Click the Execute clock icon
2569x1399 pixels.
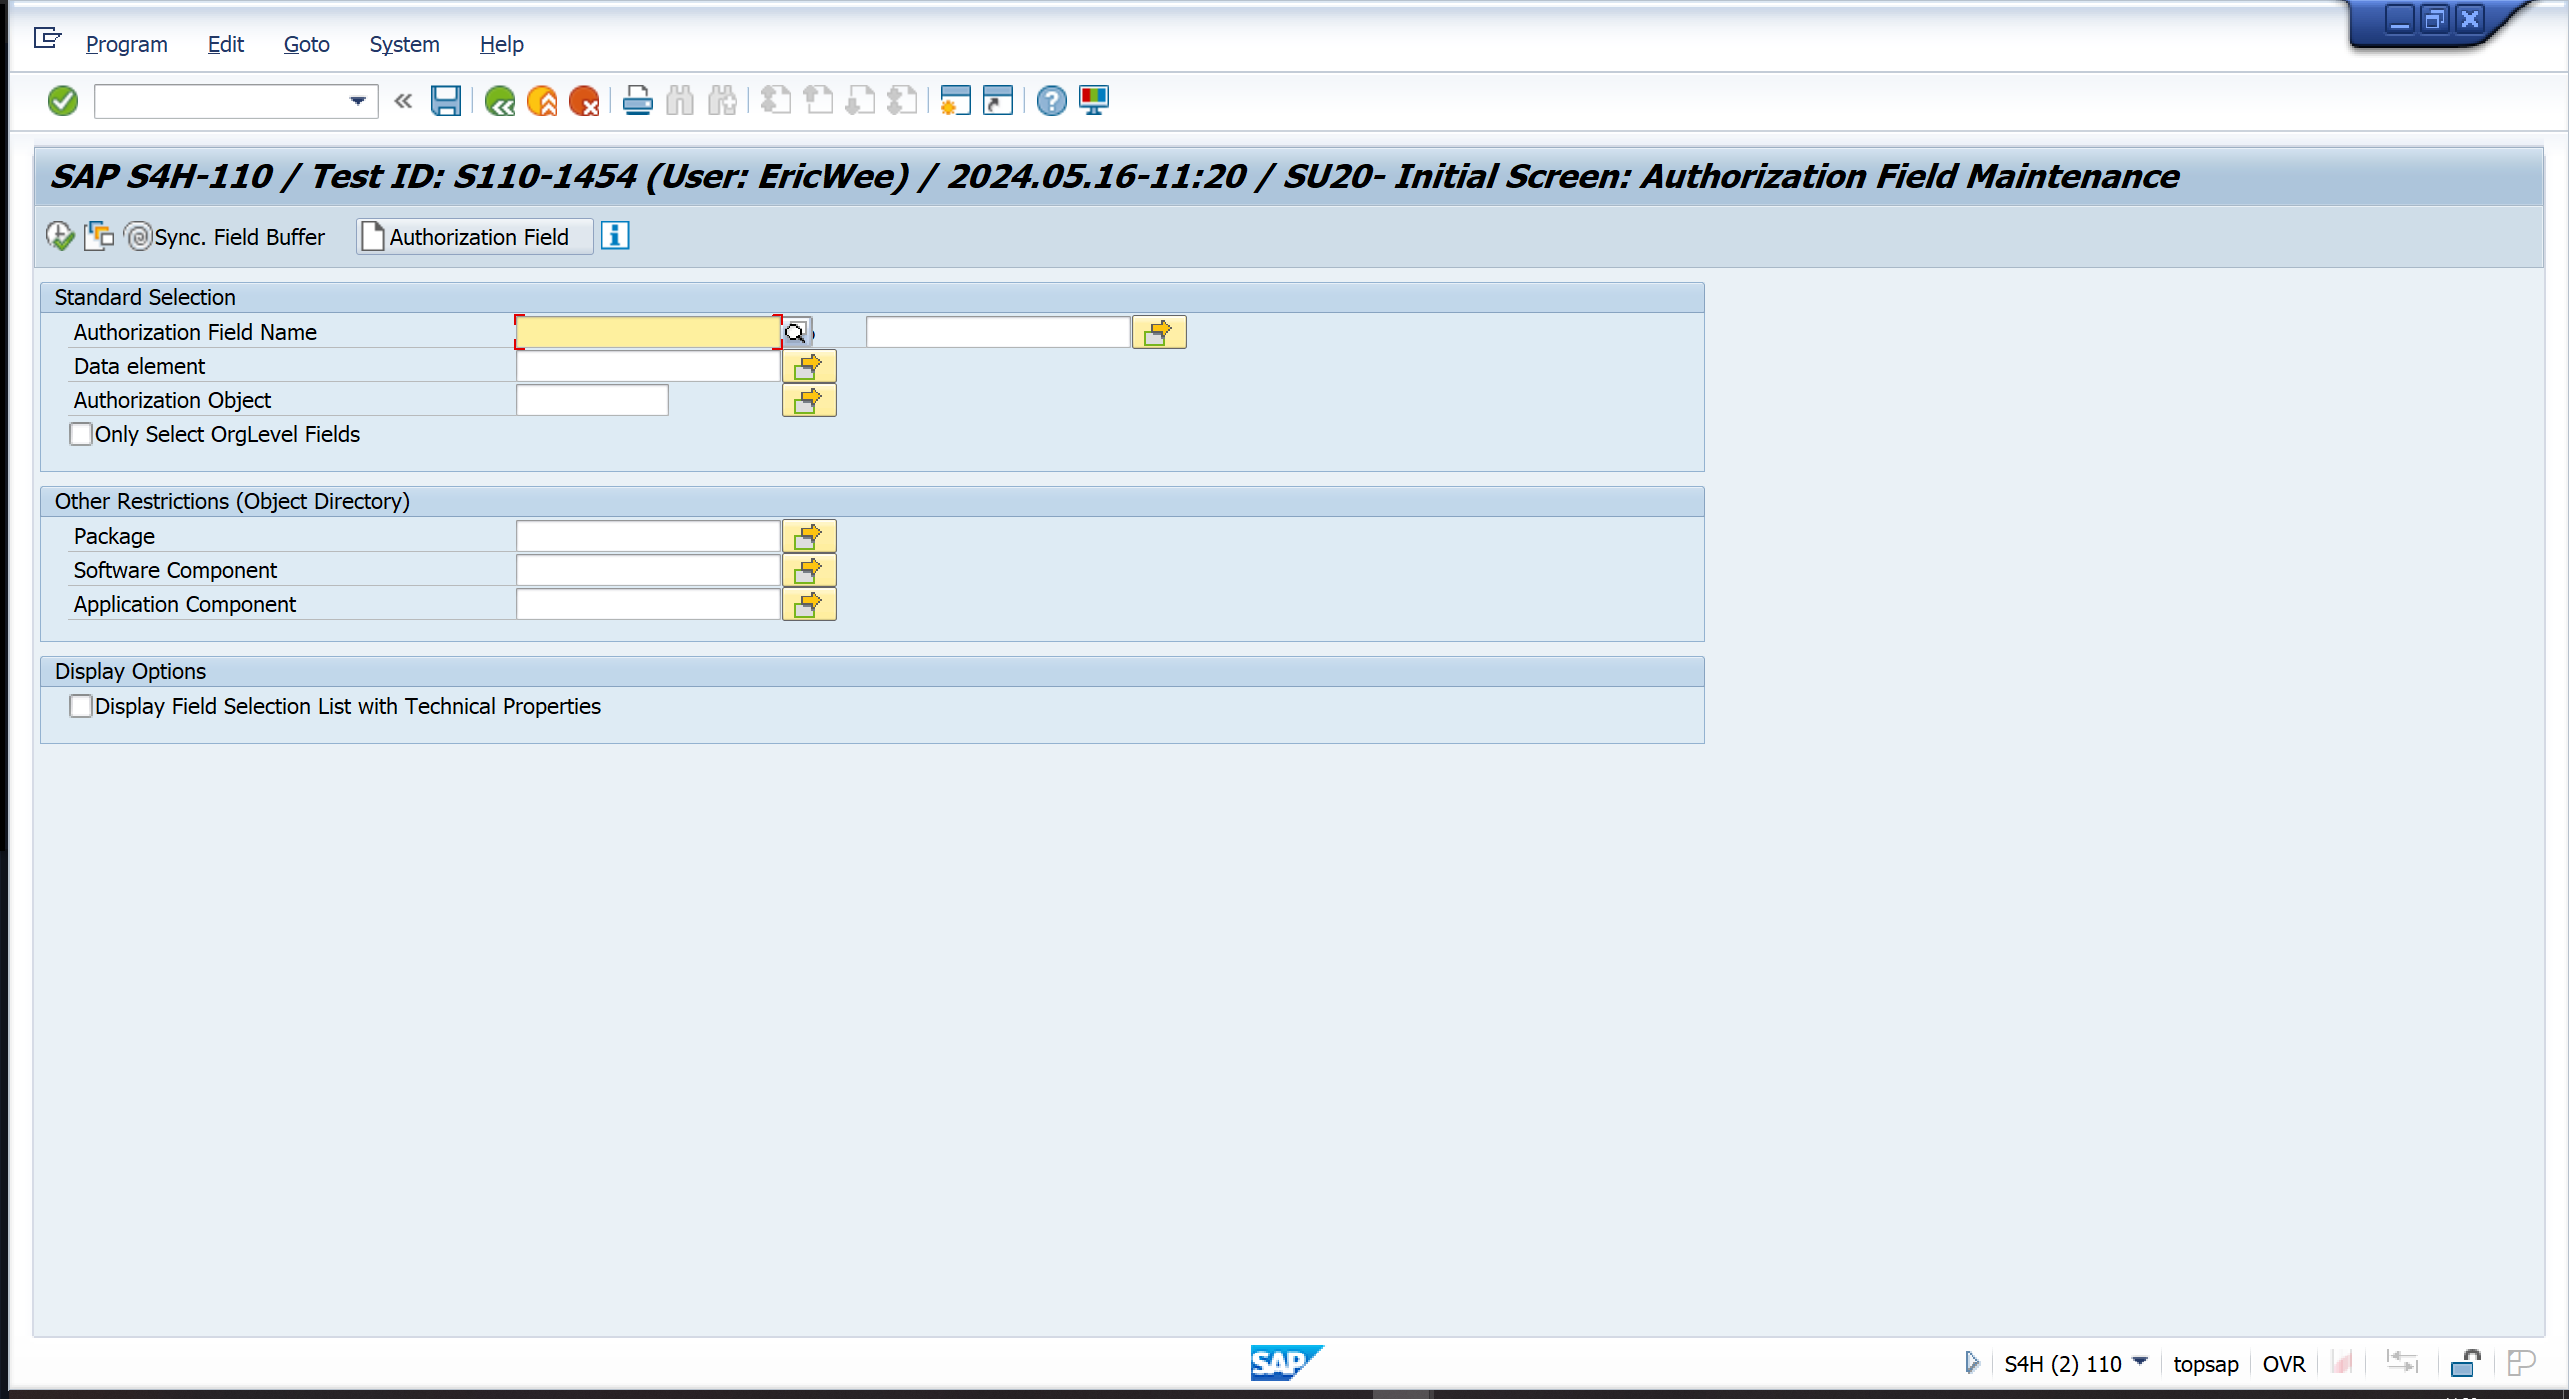click(60, 236)
